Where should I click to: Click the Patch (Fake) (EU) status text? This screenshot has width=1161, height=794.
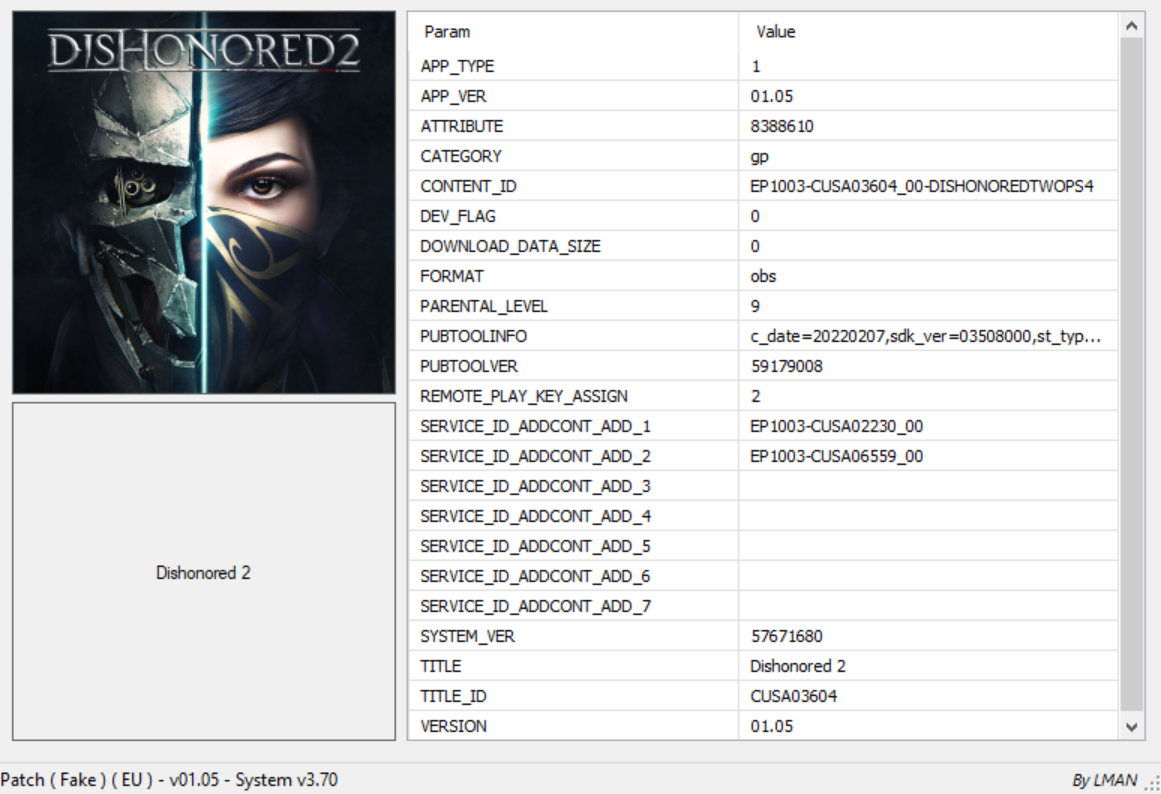tap(169, 780)
